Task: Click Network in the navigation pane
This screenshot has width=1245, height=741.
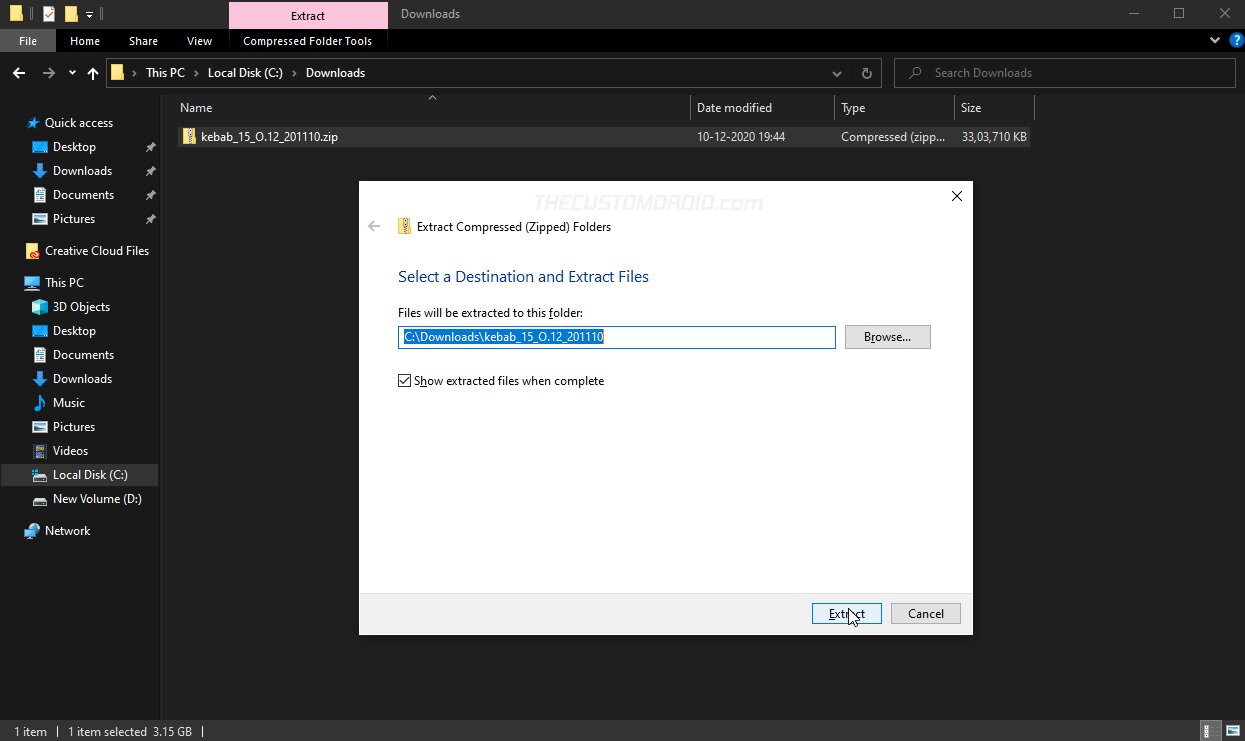Action: click(67, 531)
